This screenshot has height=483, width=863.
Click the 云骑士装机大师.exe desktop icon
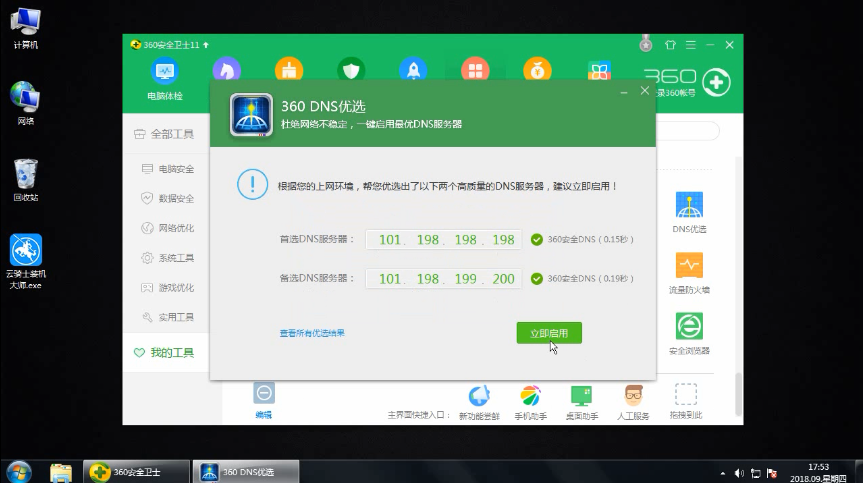coord(25,261)
